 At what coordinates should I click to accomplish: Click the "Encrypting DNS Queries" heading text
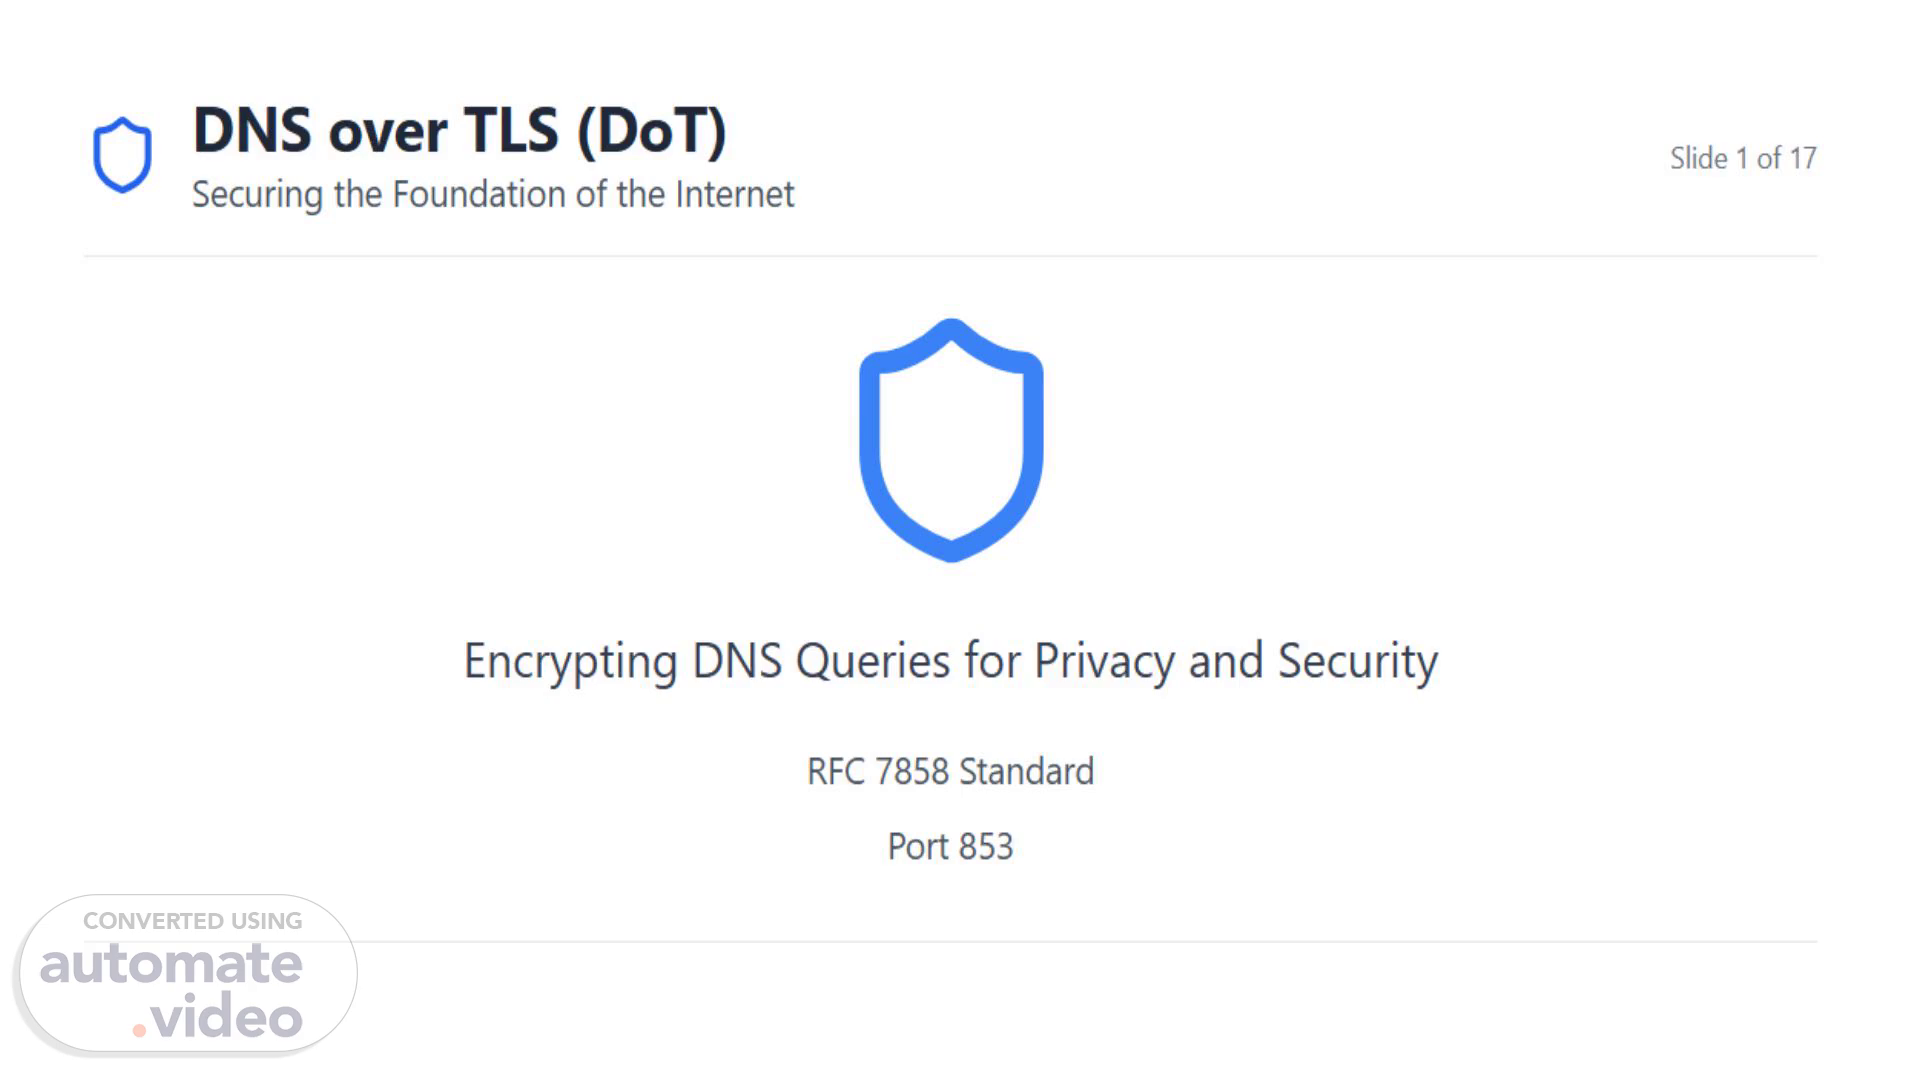click(950, 661)
